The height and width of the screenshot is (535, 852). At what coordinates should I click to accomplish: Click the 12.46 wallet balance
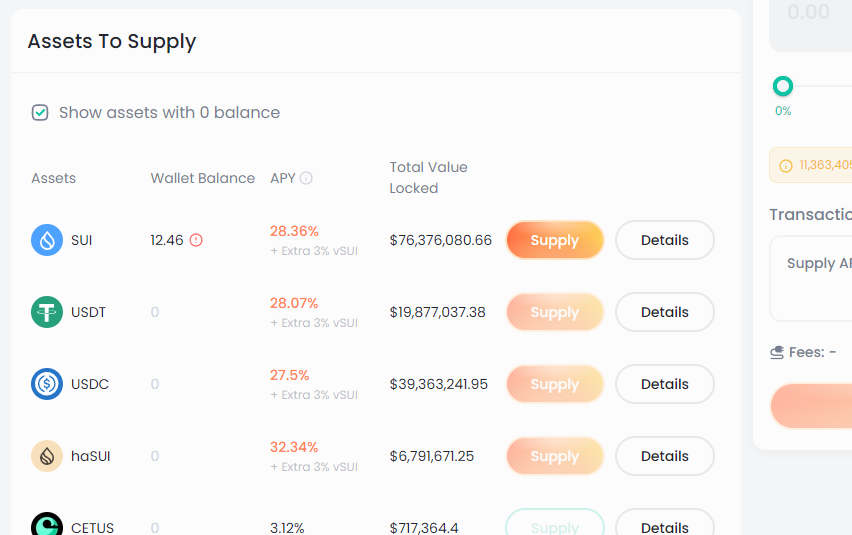[167, 240]
